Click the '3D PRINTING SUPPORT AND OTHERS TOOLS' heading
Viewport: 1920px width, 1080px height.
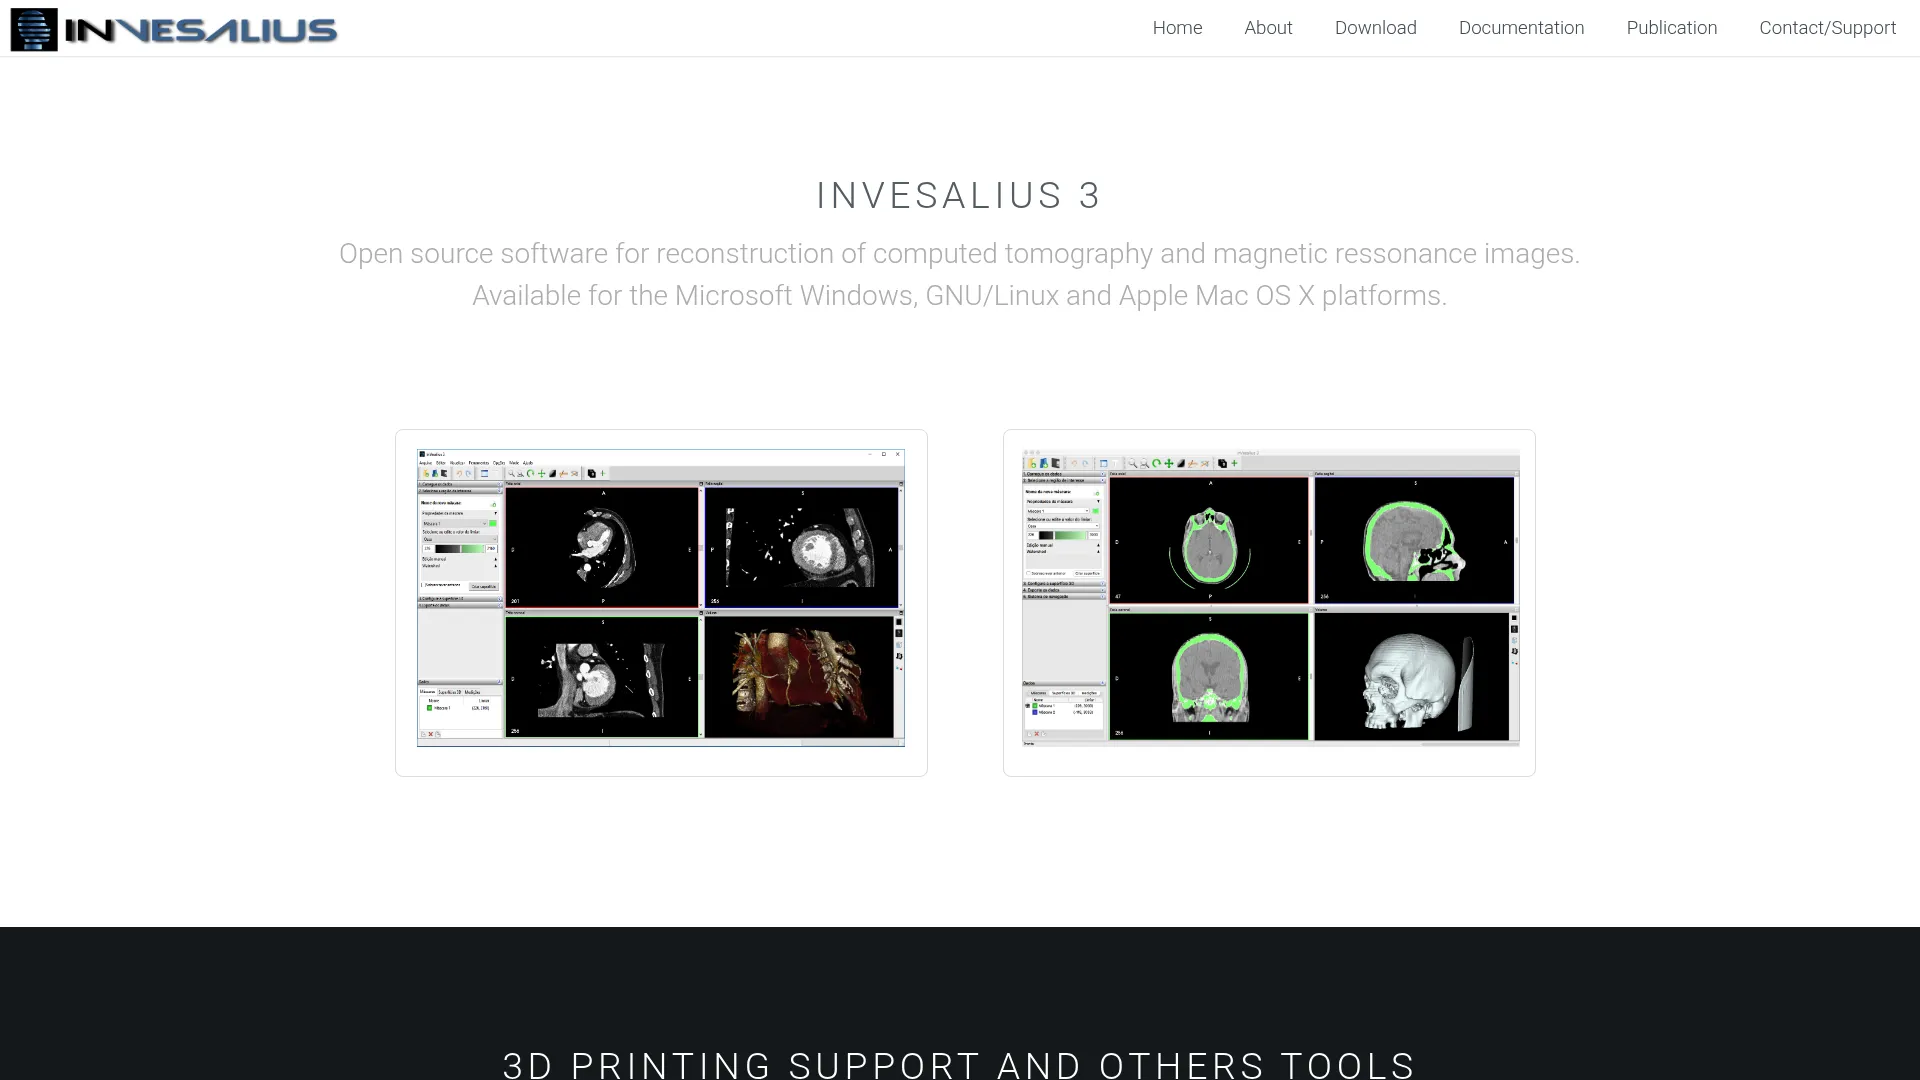(x=959, y=1064)
